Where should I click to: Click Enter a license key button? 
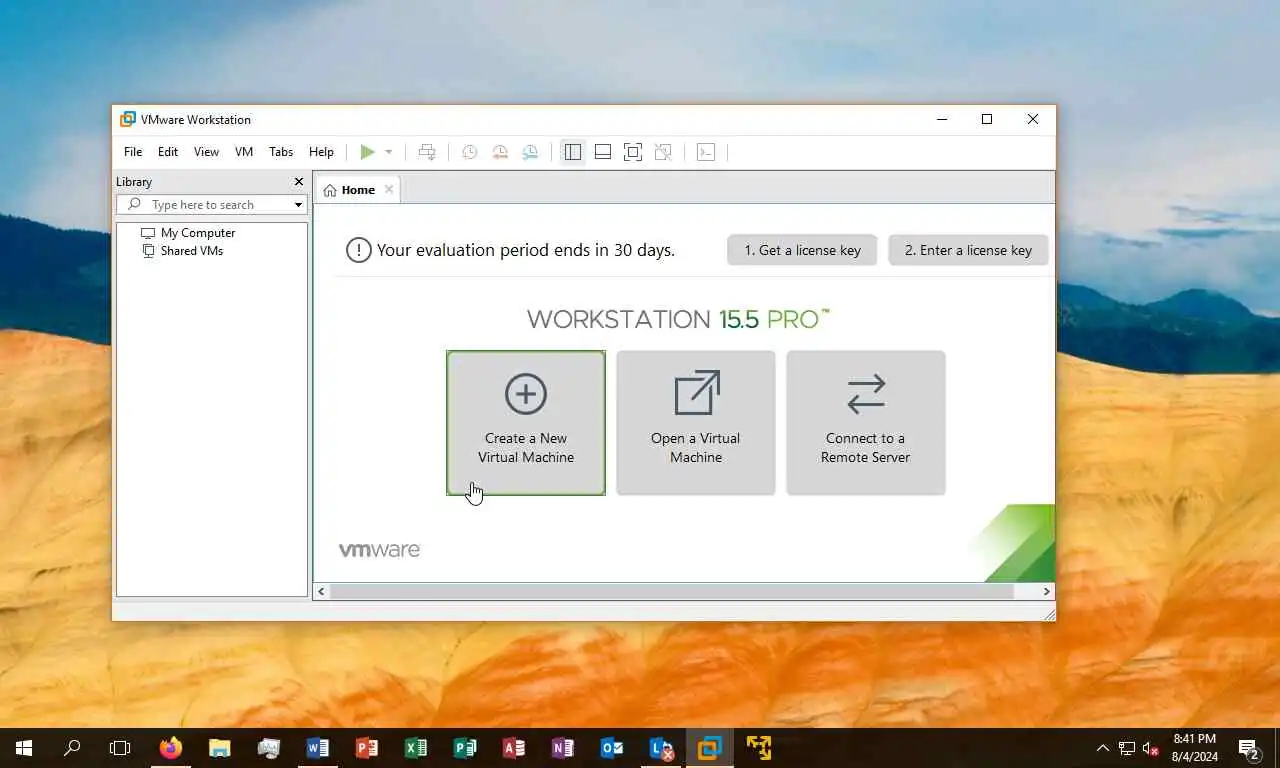coord(968,250)
